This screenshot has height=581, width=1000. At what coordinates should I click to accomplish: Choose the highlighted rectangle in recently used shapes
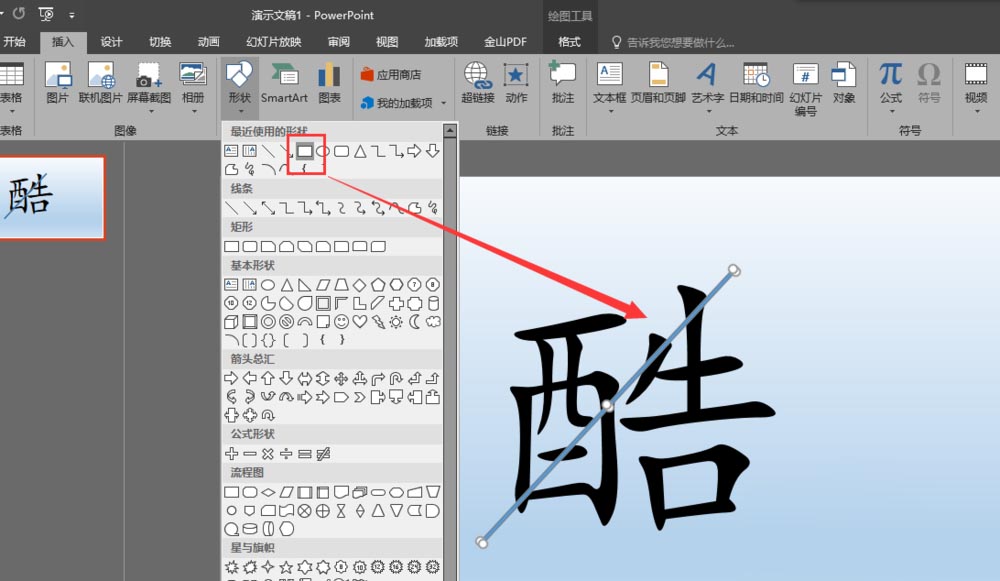[305, 151]
